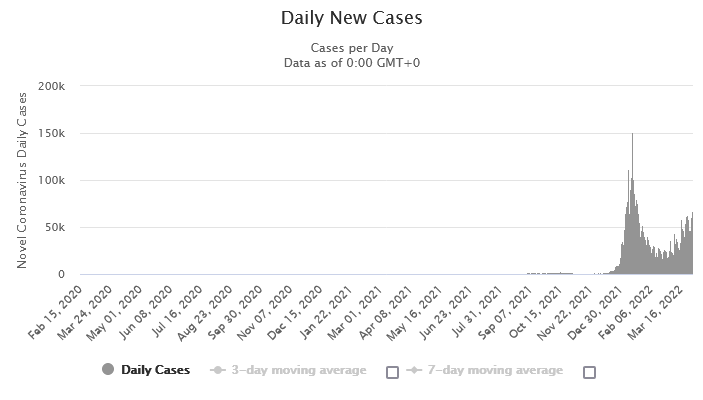Enable the 3-day moving average legend label
The image size is (703, 400).
tap(300, 370)
